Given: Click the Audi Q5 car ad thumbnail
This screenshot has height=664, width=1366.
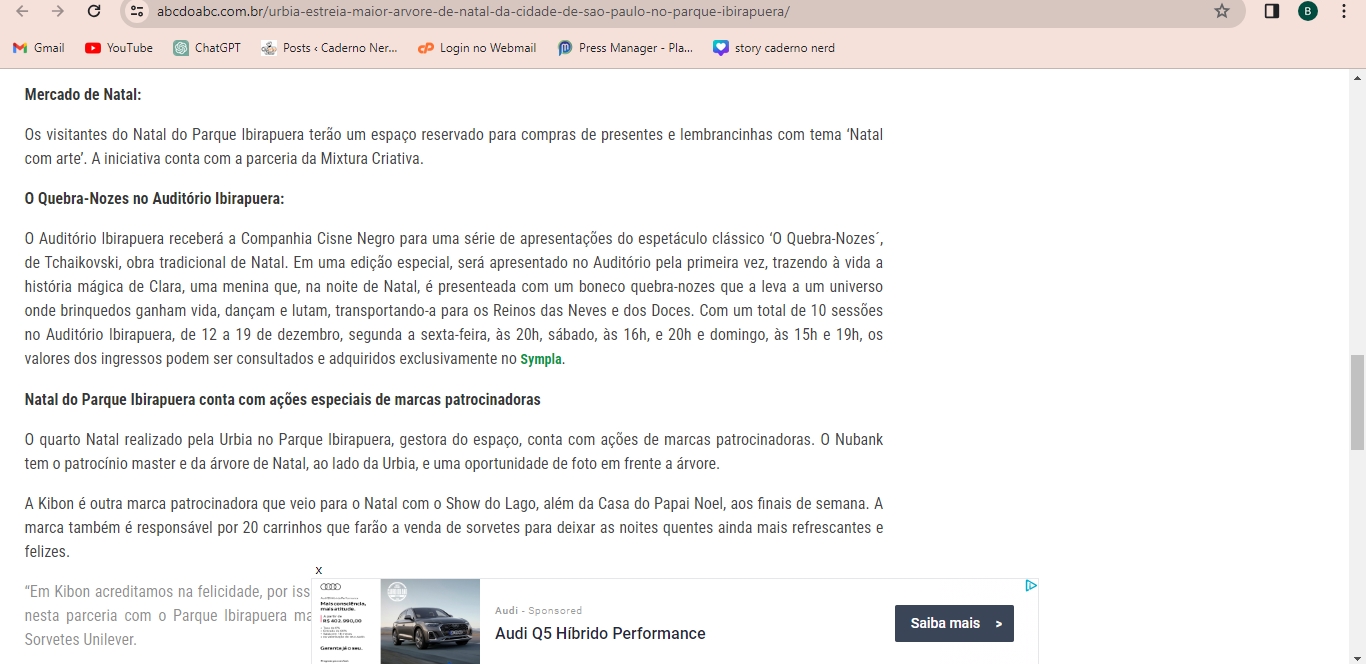Looking at the screenshot, I should [x=430, y=621].
